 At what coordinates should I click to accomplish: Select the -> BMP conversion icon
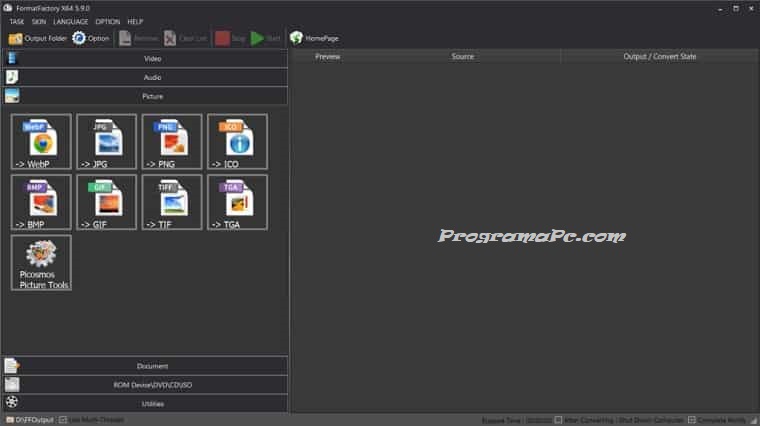pyautogui.click(x=41, y=202)
